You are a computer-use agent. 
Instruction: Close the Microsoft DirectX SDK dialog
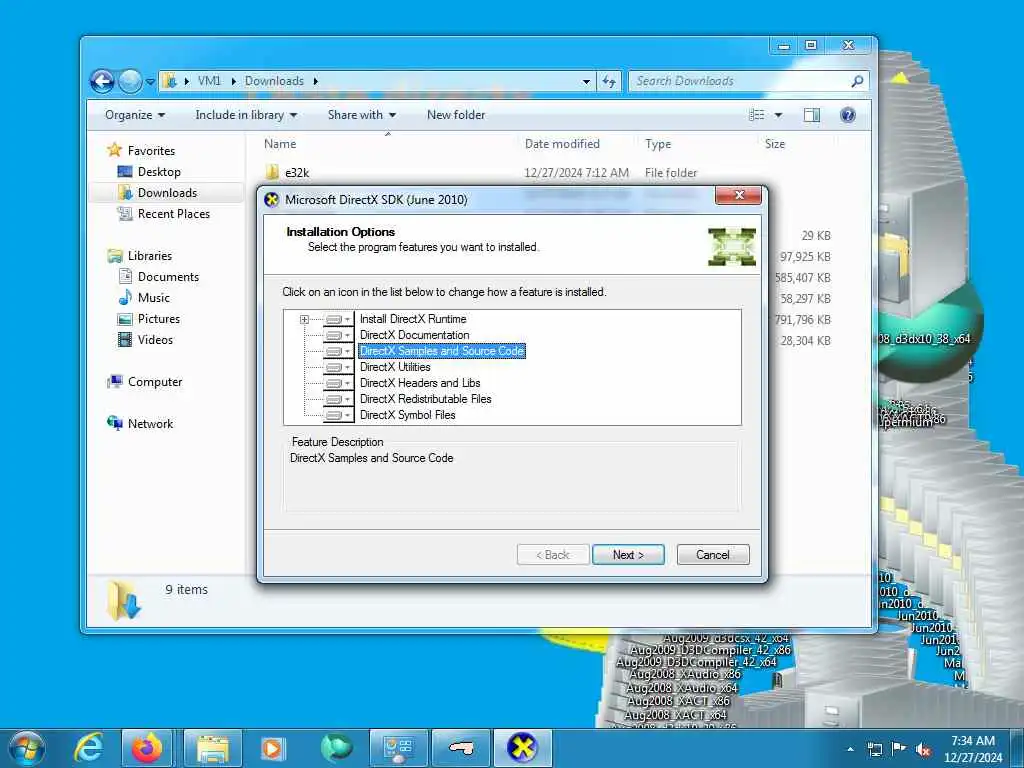[739, 195]
